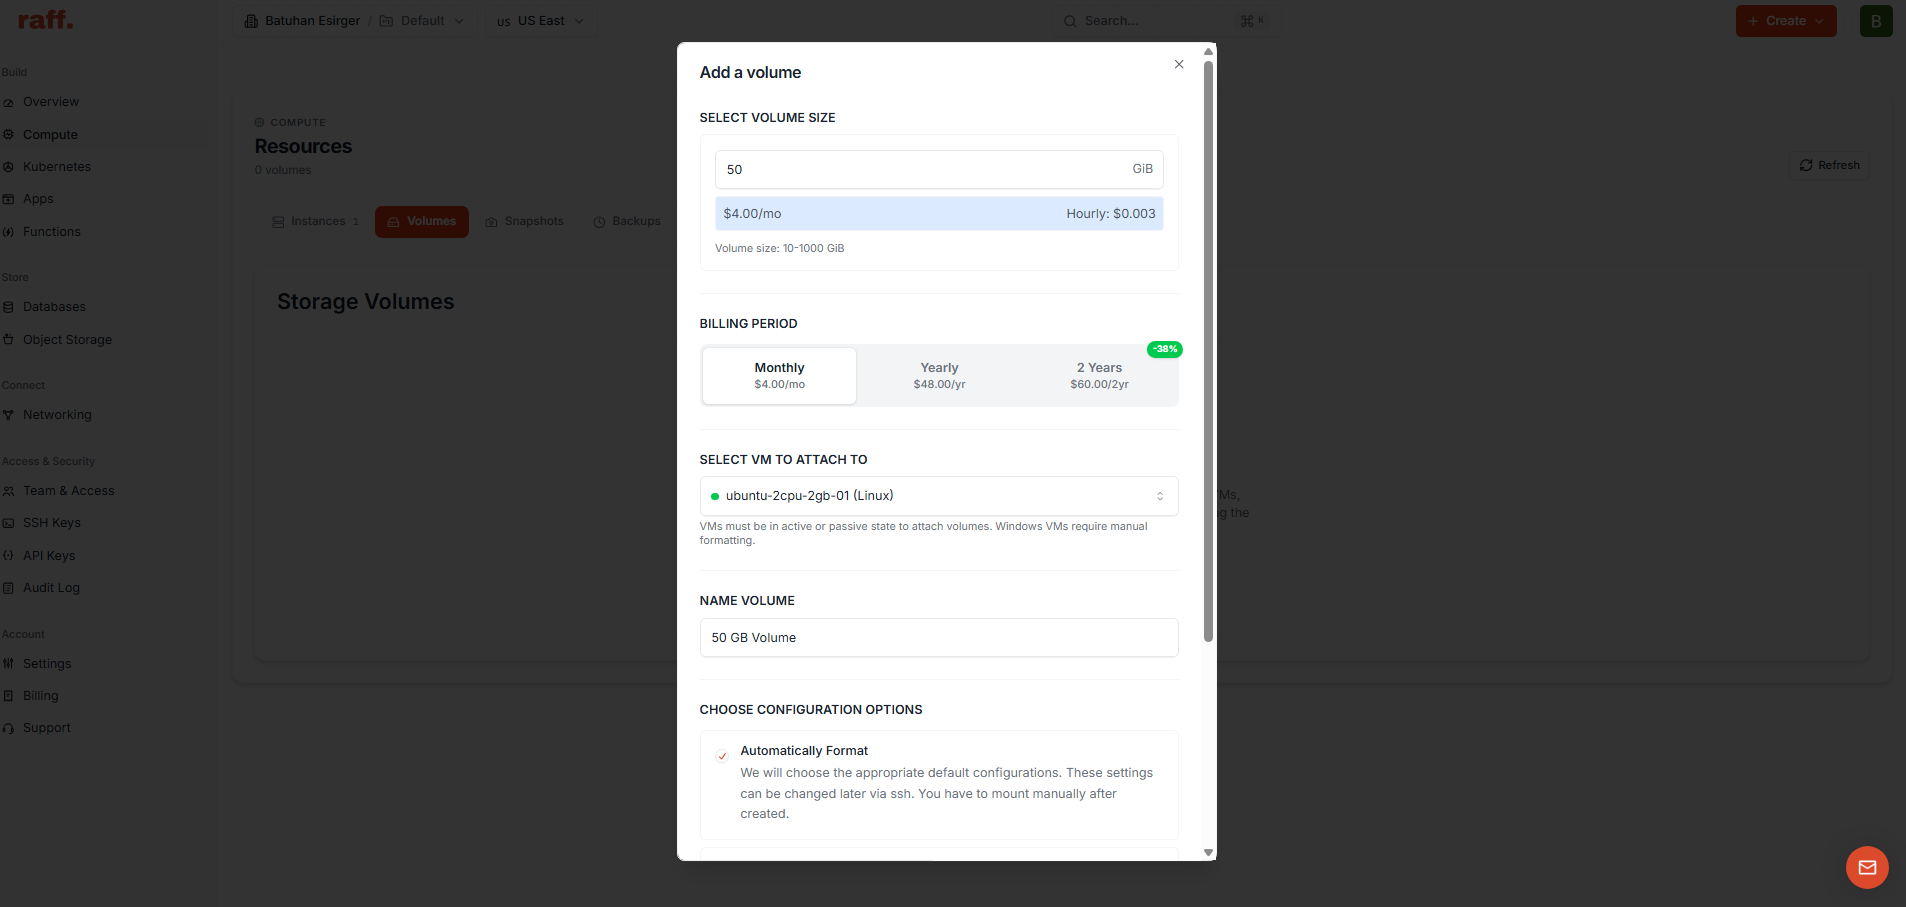Click the $4.00/mo price bar
The width and height of the screenshot is (1906, 907).
pos(939,214)
